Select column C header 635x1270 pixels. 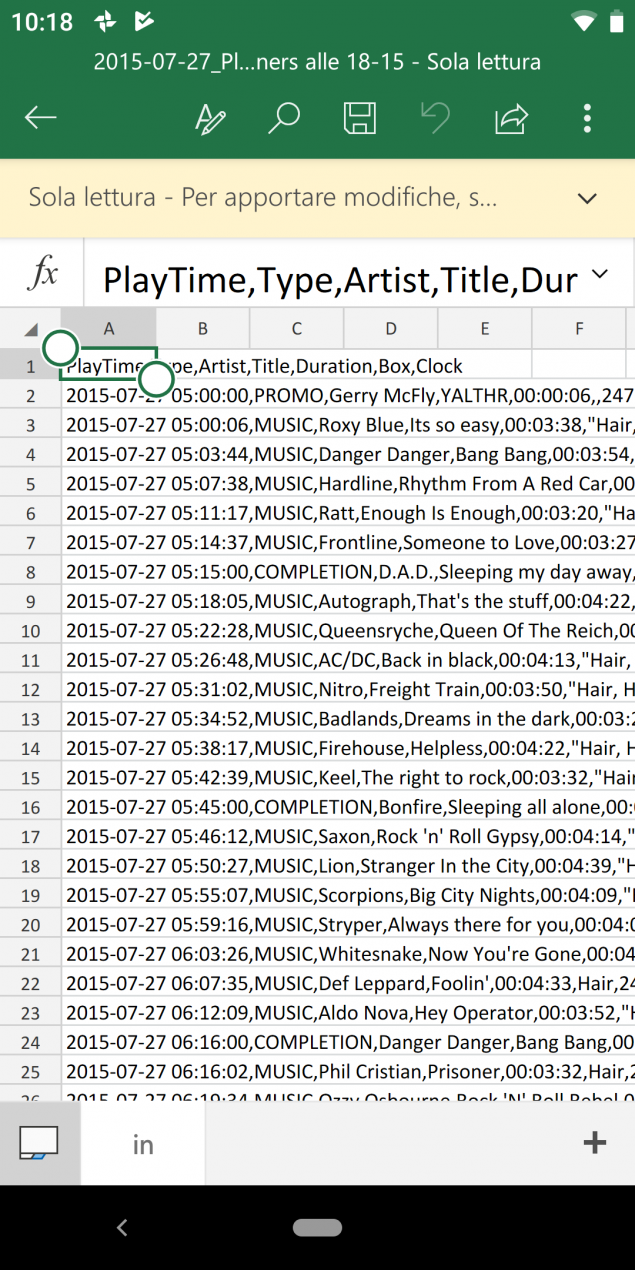click(x=297, y=328)
